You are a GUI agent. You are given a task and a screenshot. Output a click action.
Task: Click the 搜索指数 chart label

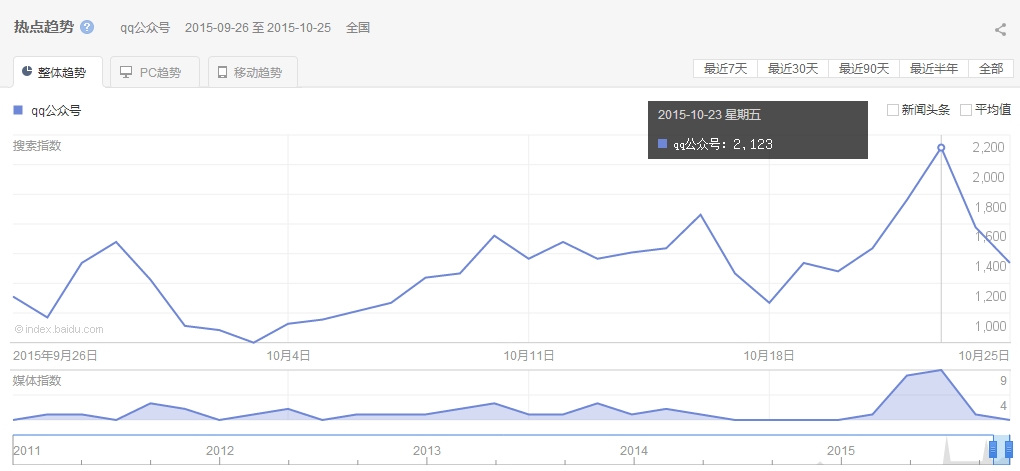pos(37,146)
